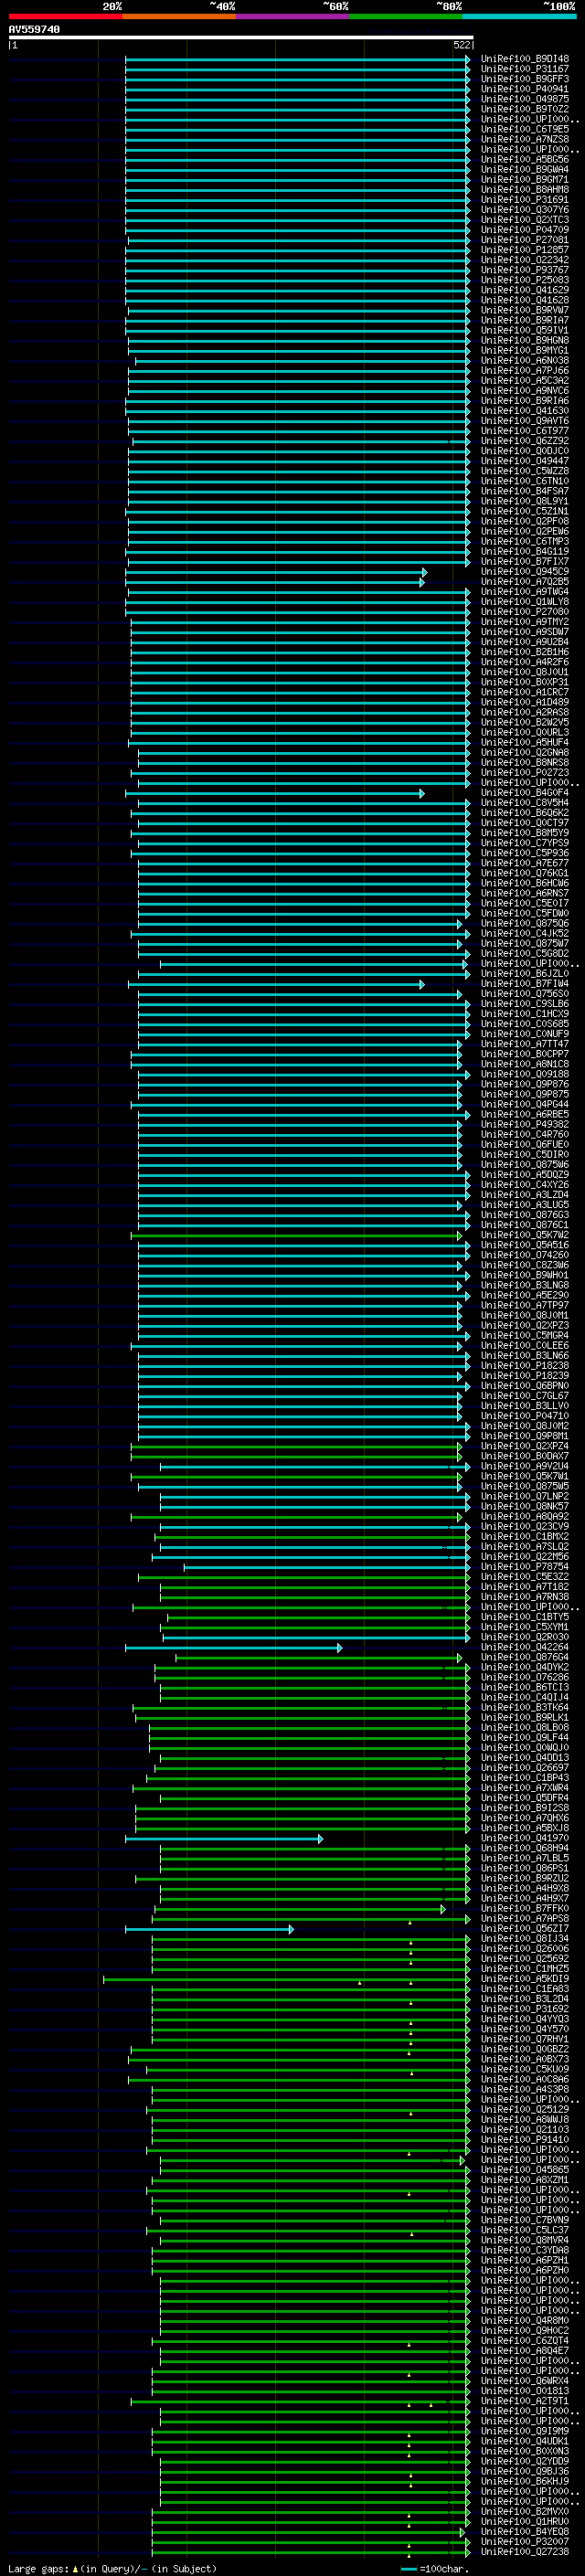This screenshot has height=2576, width=585.
Task: Open the UniRef100_Q2XPZ4 entry
Action: (524, 1446)
